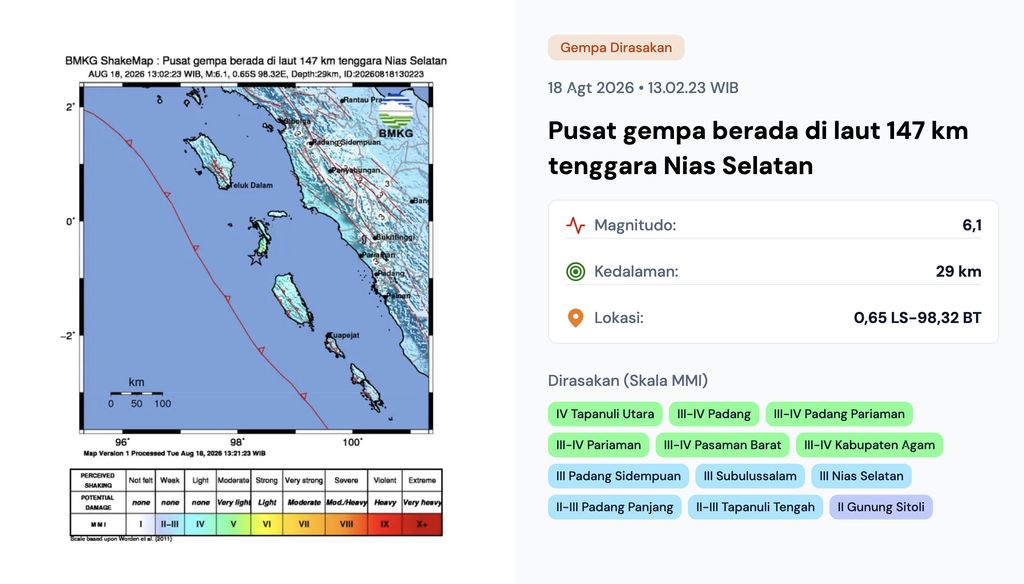The width and height of the screenshot is (1024, 584).
Task: Click the shakemap image thumbnail
Action: coord(256,297)
